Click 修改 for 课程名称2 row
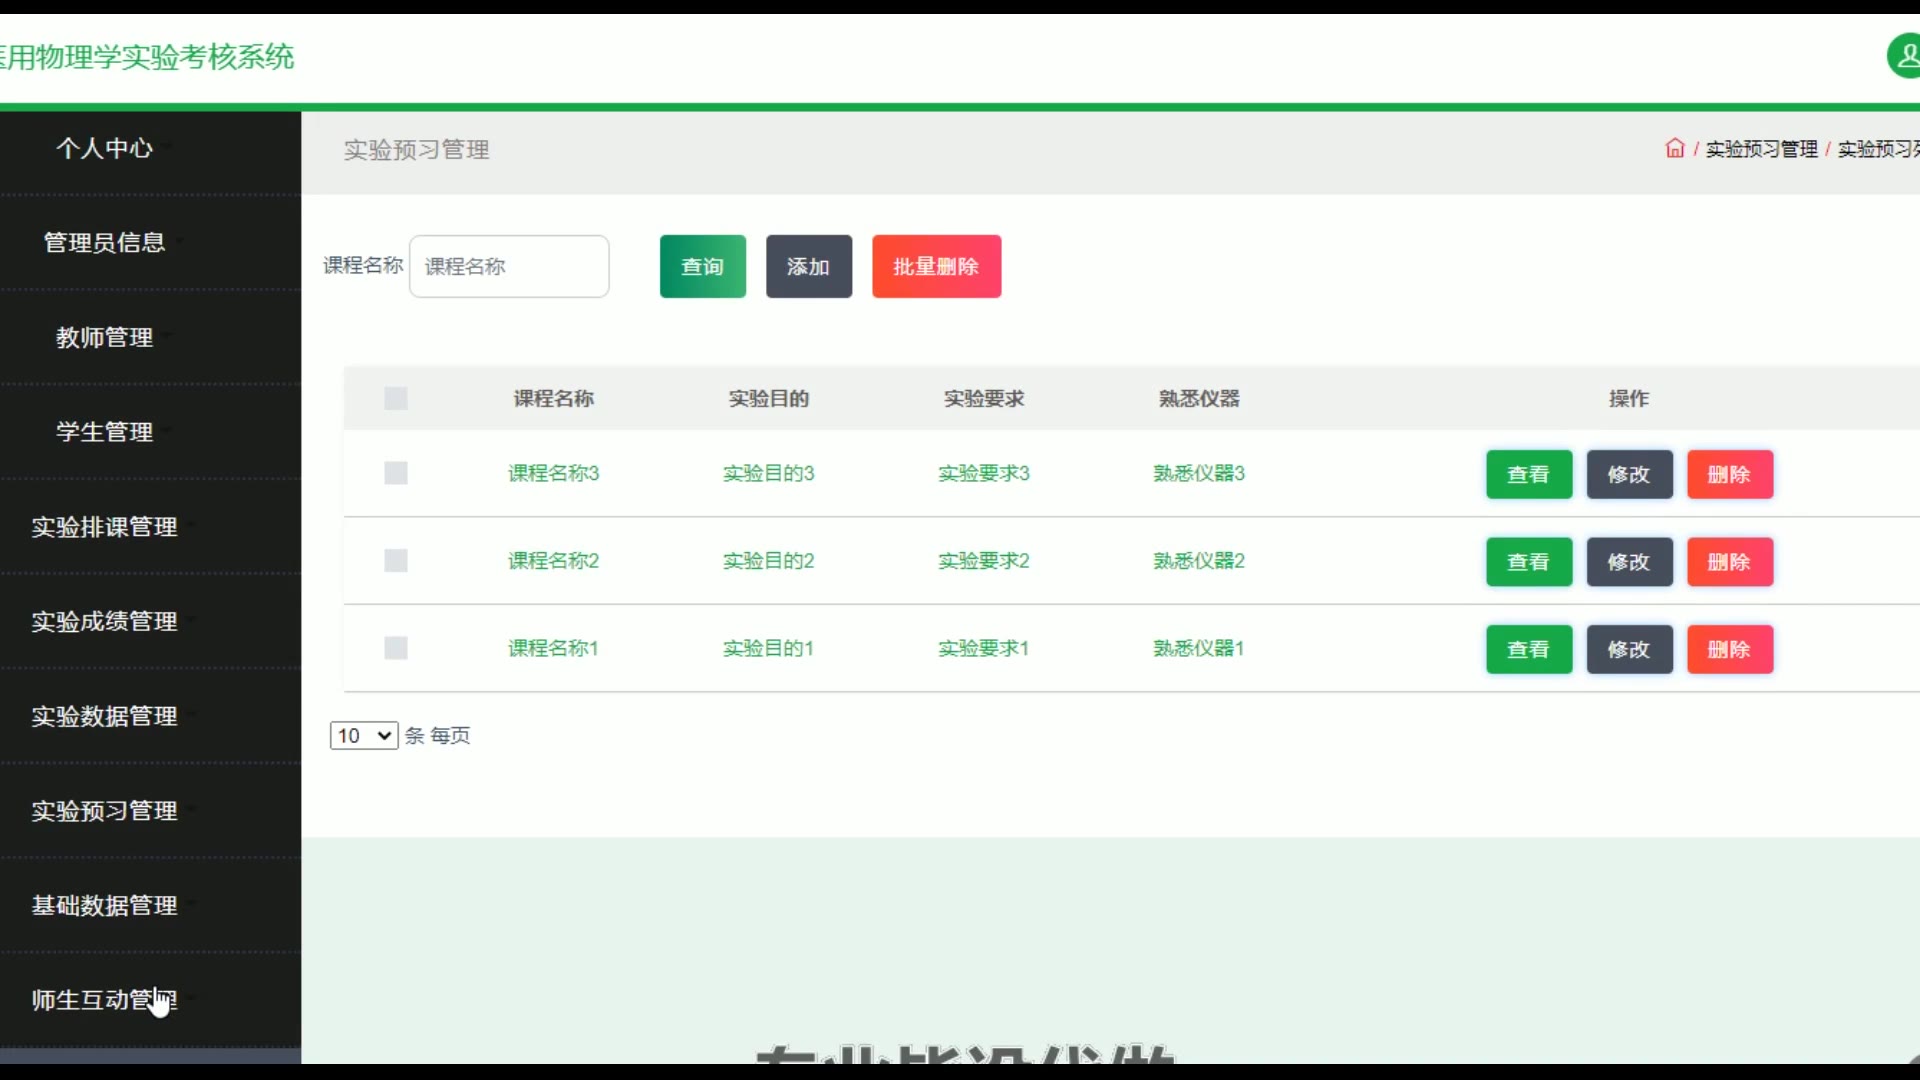 tap(1629, 562)
